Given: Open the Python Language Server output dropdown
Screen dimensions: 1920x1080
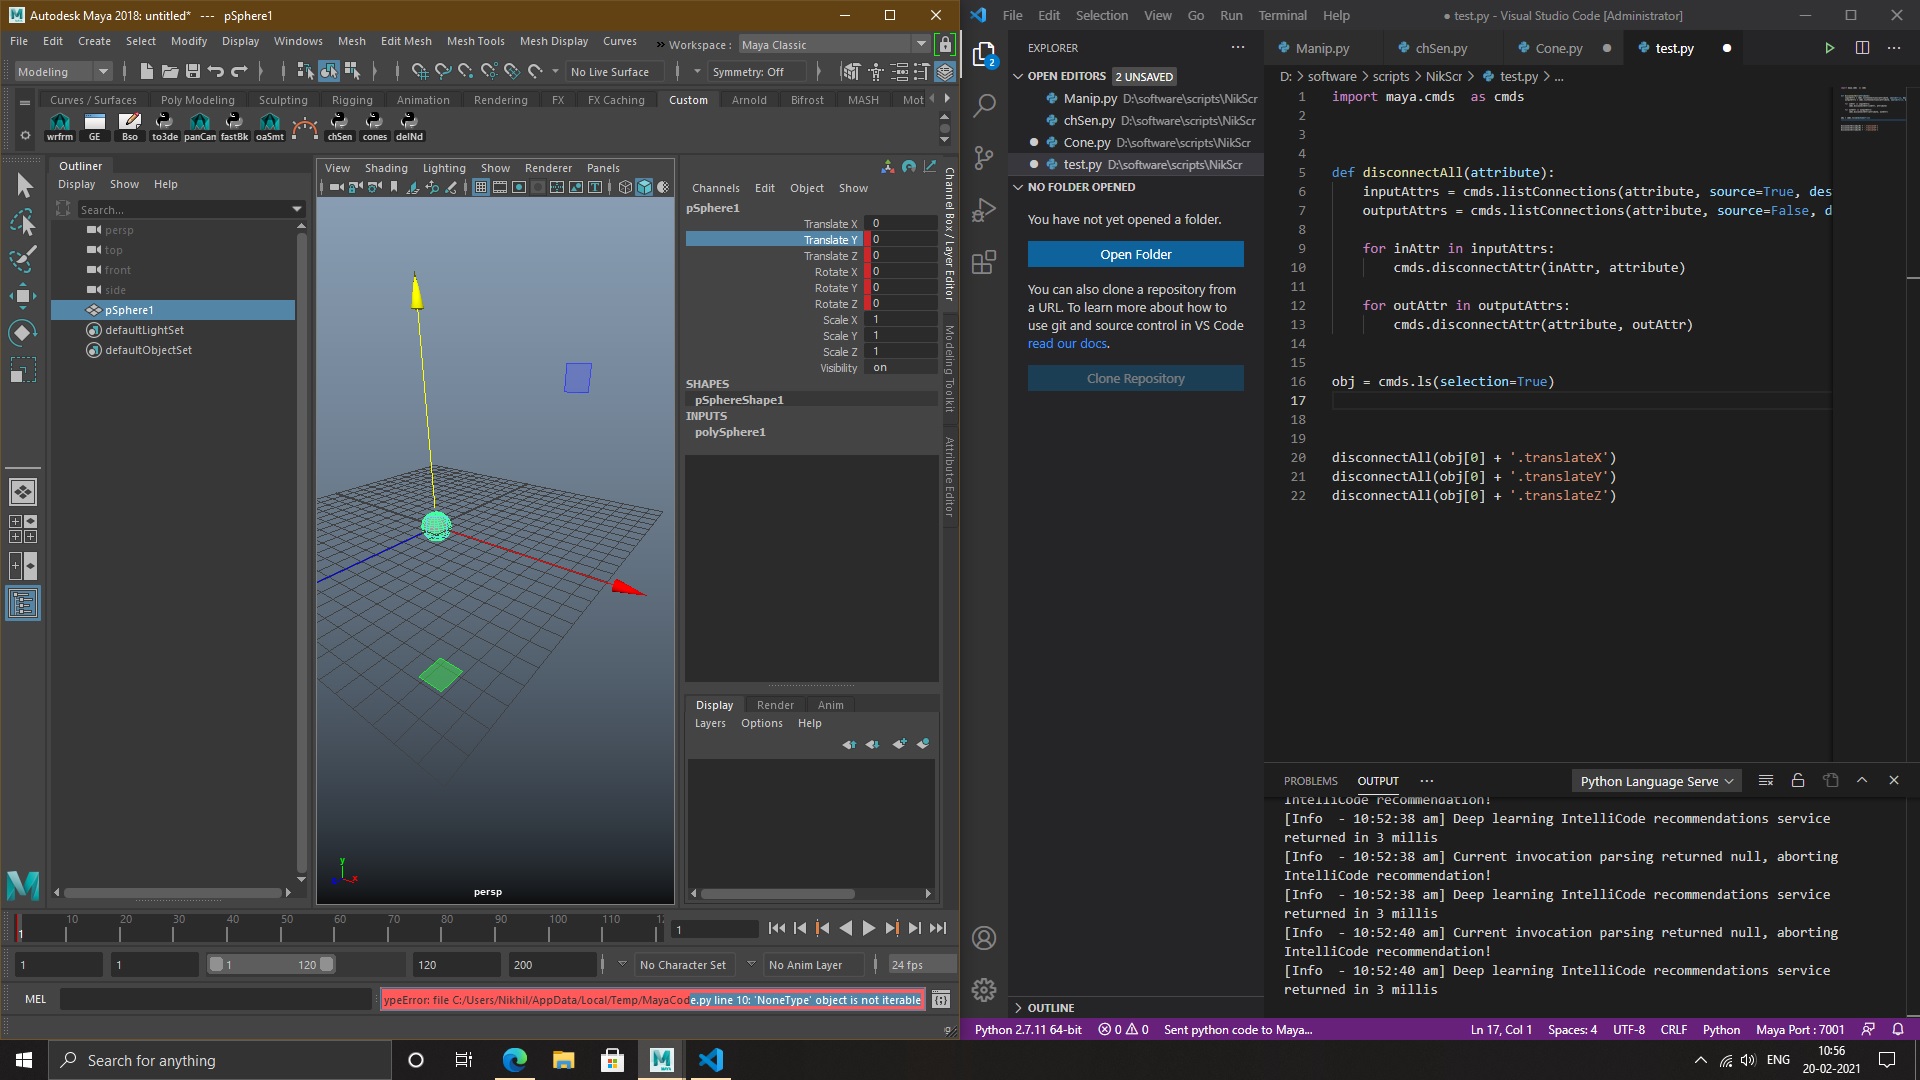Looking at the screenshot, I should [x=1656, y=781].
